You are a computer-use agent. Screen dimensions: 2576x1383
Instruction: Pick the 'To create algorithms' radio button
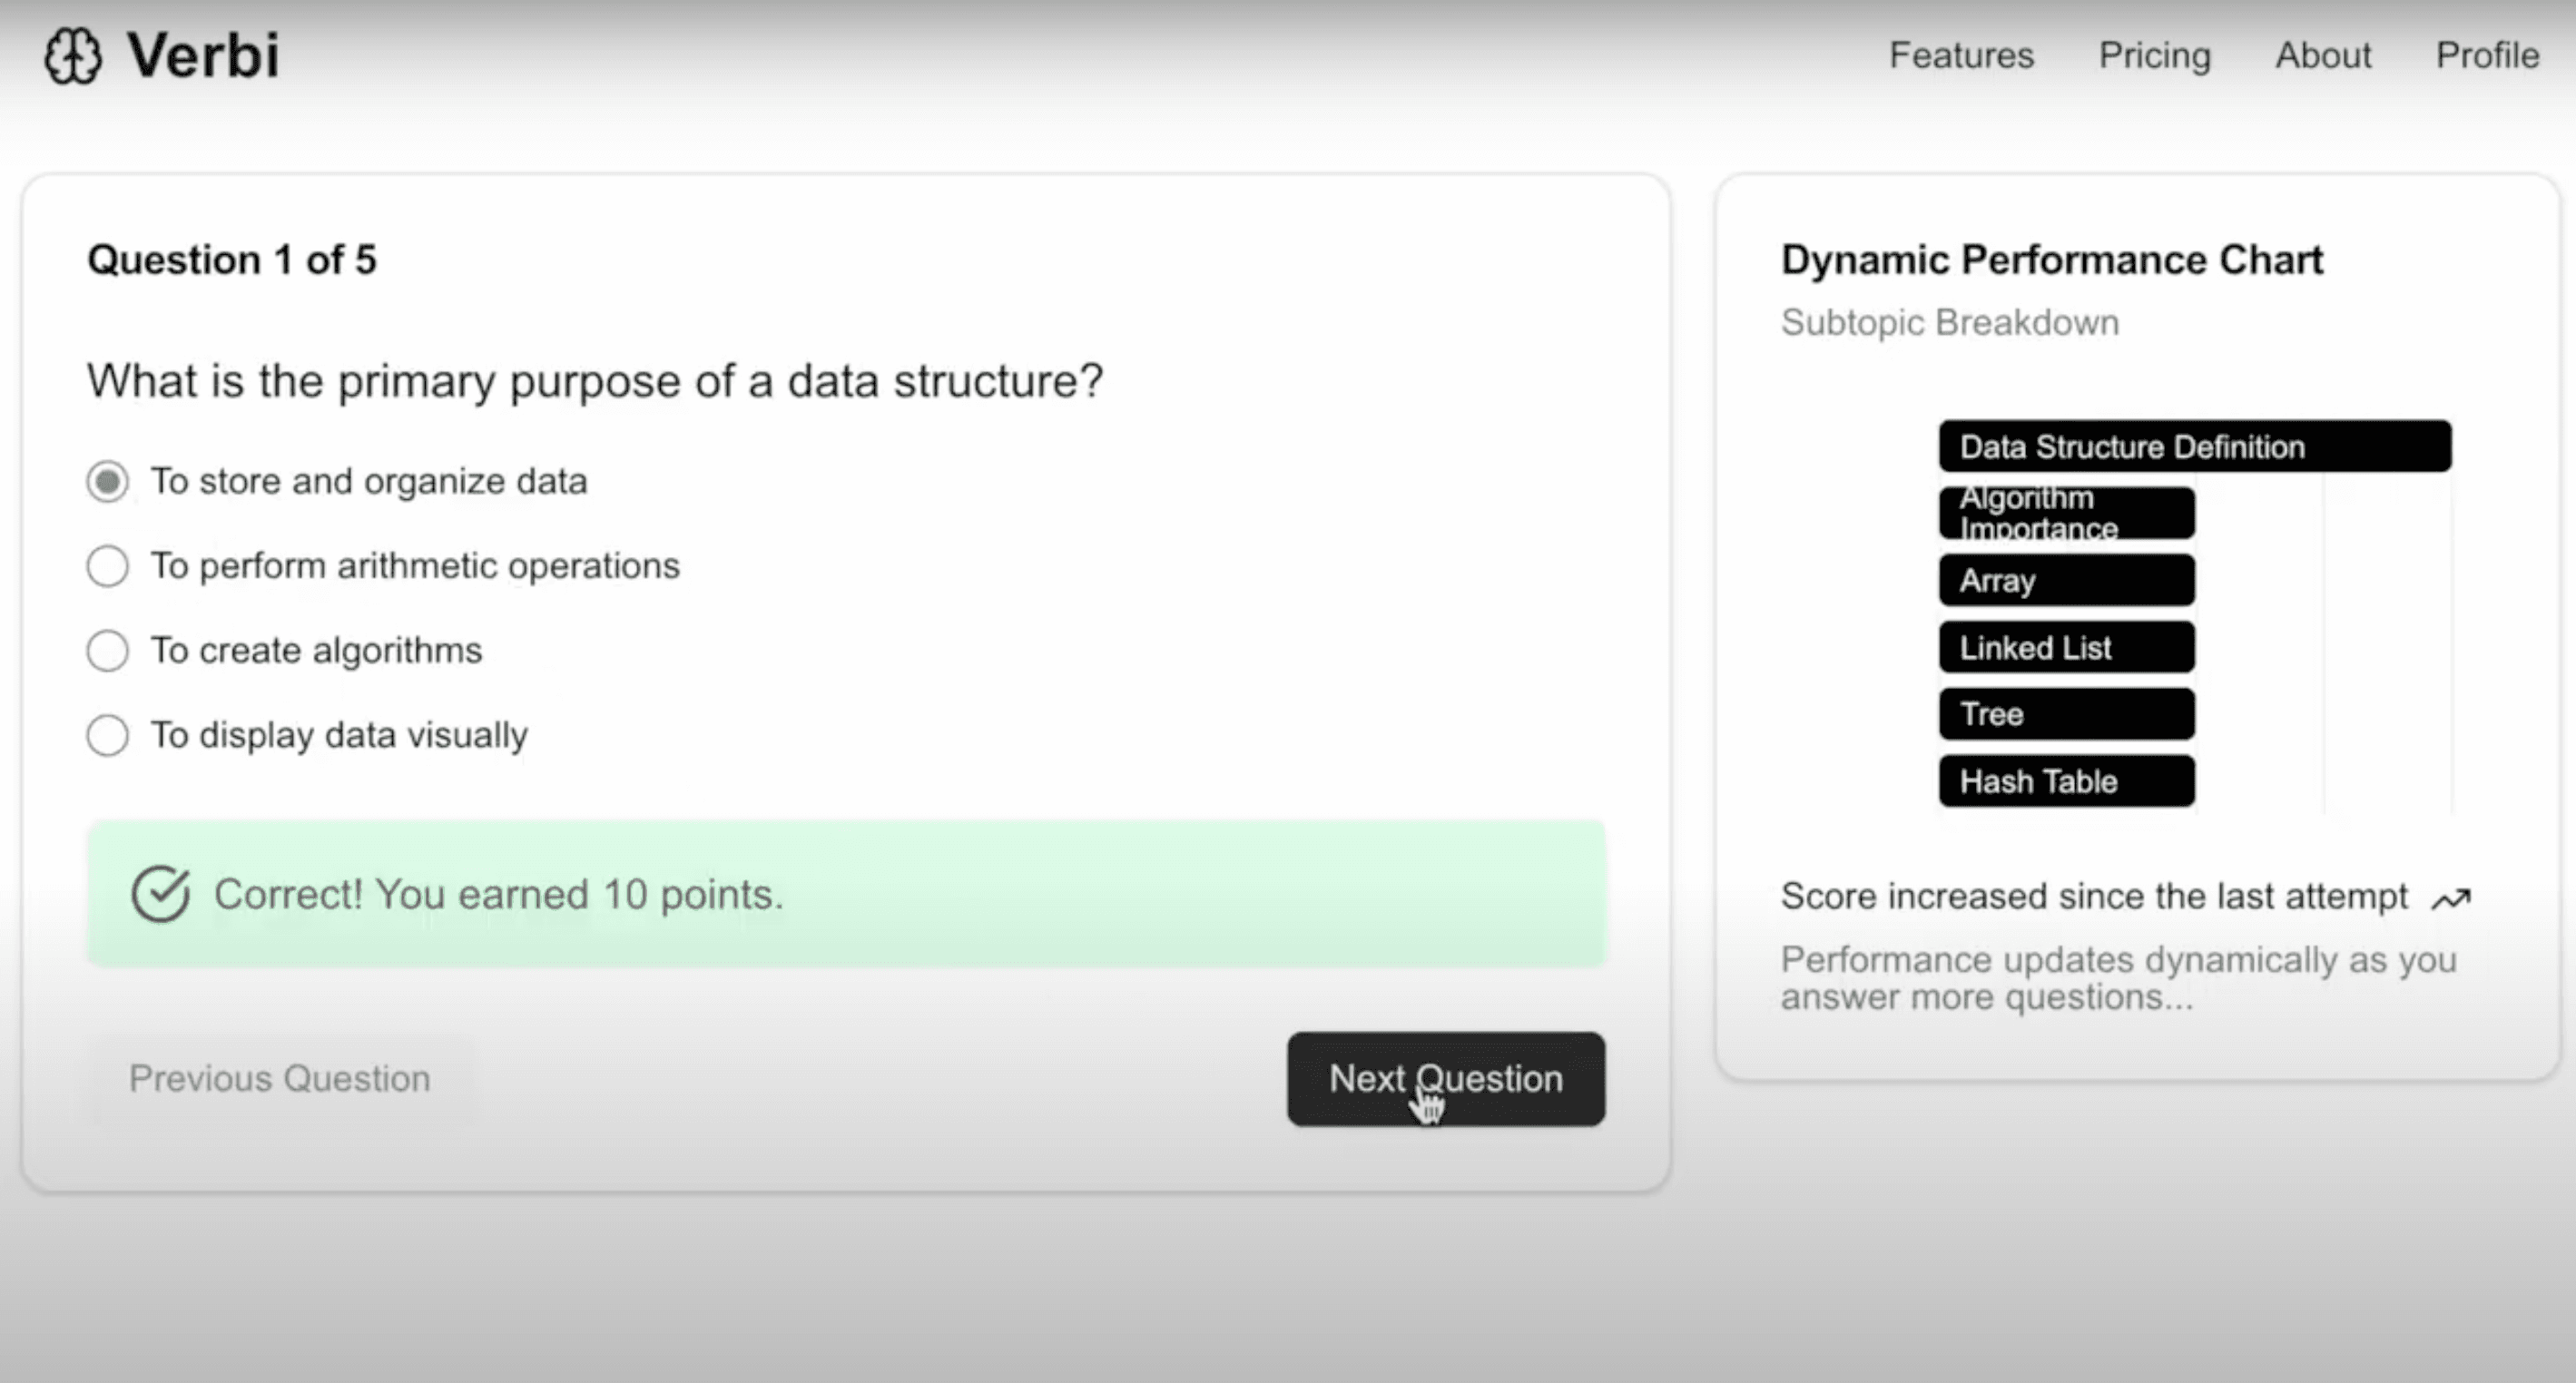click(x=108, y=651)
